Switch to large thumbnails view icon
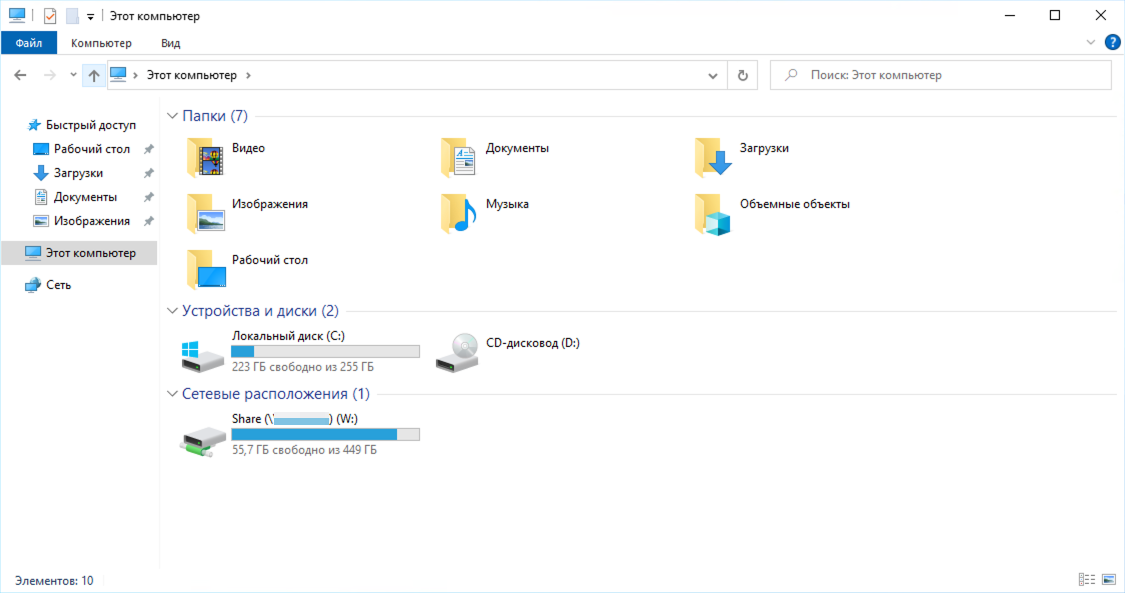This screenshot has width=1125, height=593. pos(1109,580)
